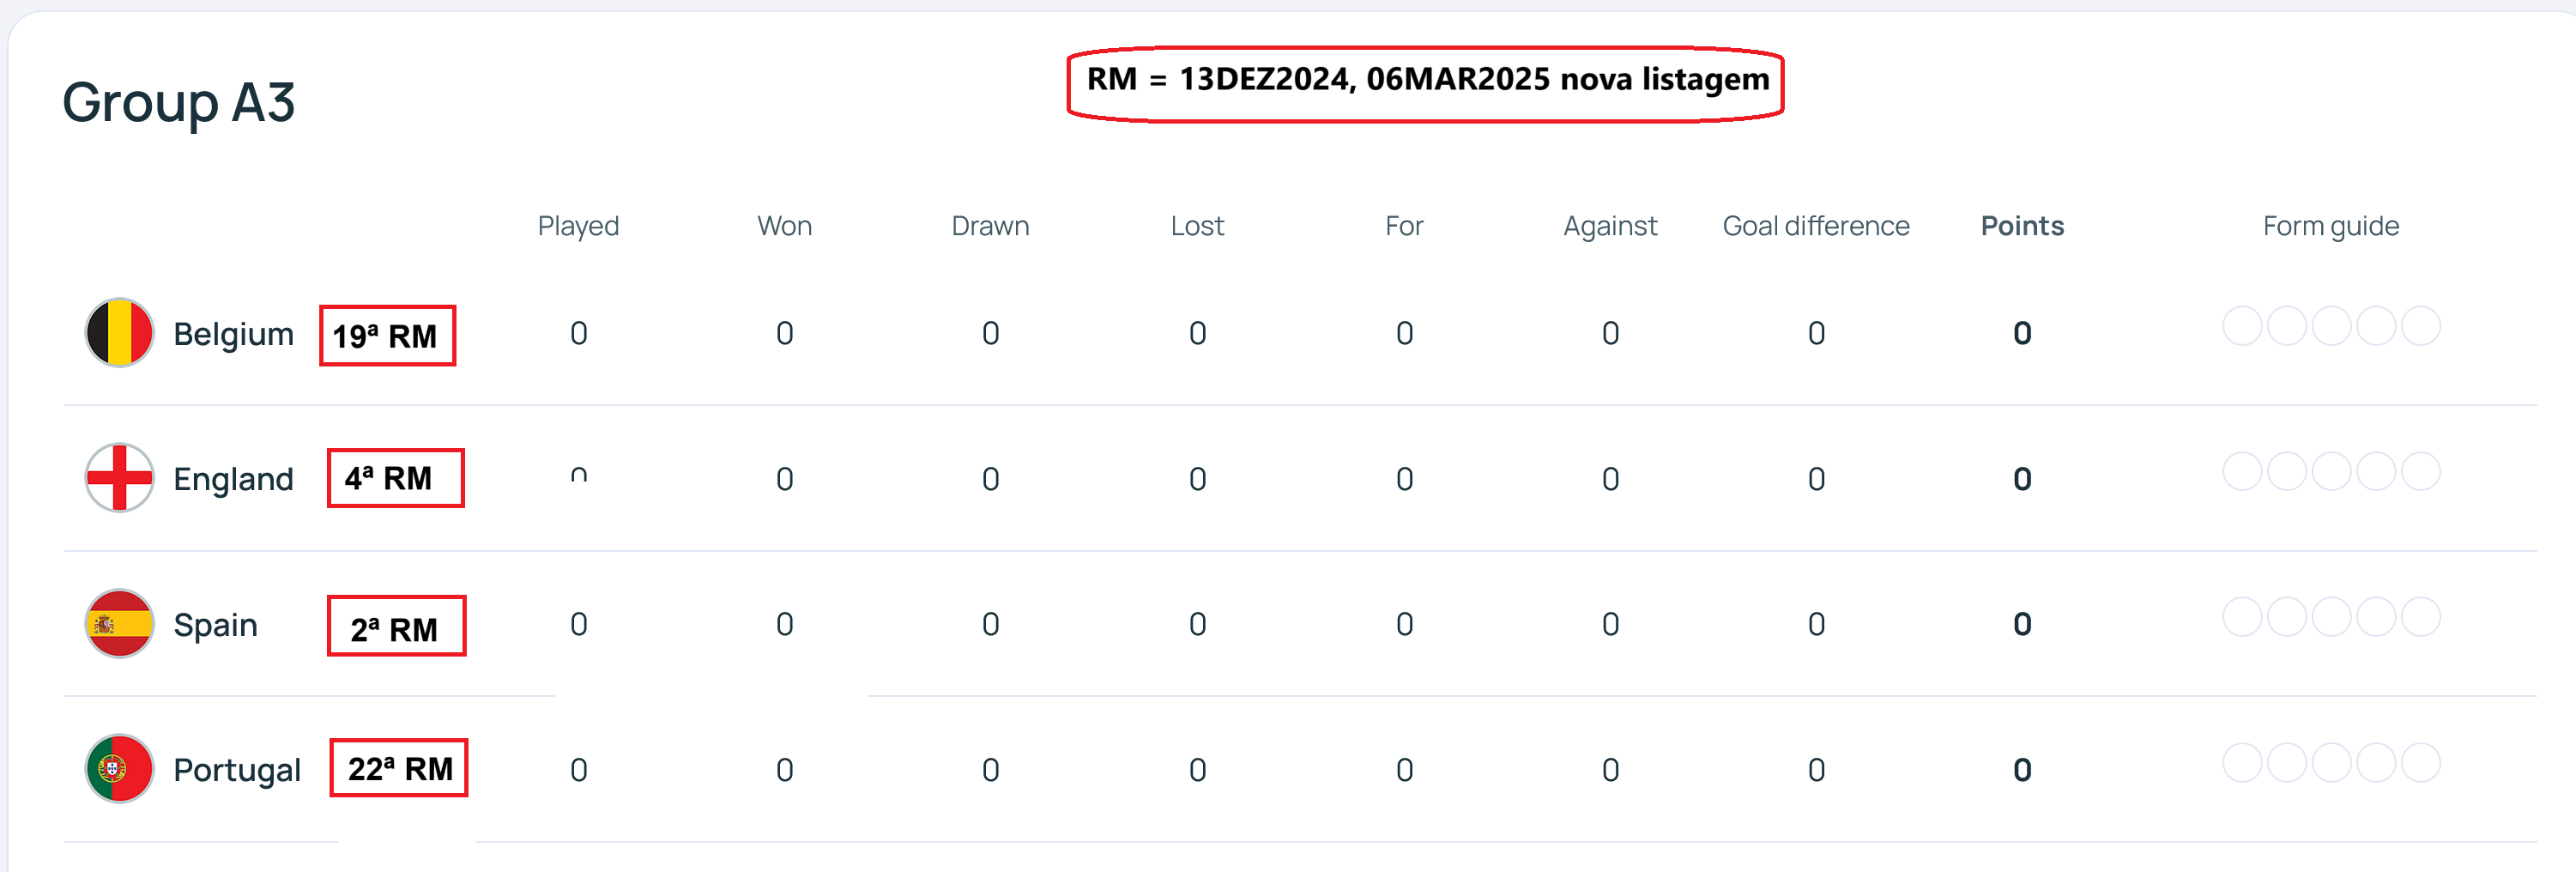Click the Belgium flag icon
The image size is (2576, 872).
coord(119,333)
